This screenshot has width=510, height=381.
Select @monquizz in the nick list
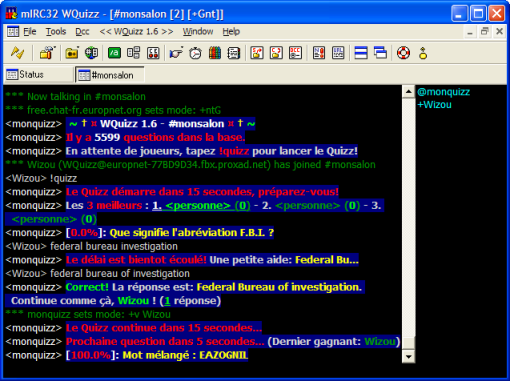click(x=444, y=92)
